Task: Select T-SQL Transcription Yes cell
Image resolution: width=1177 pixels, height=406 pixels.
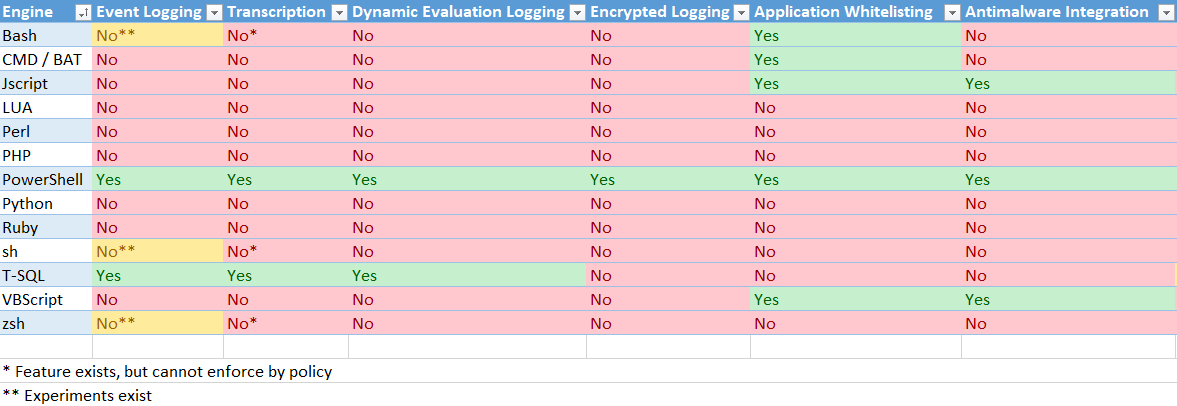Action: [286, 275]
